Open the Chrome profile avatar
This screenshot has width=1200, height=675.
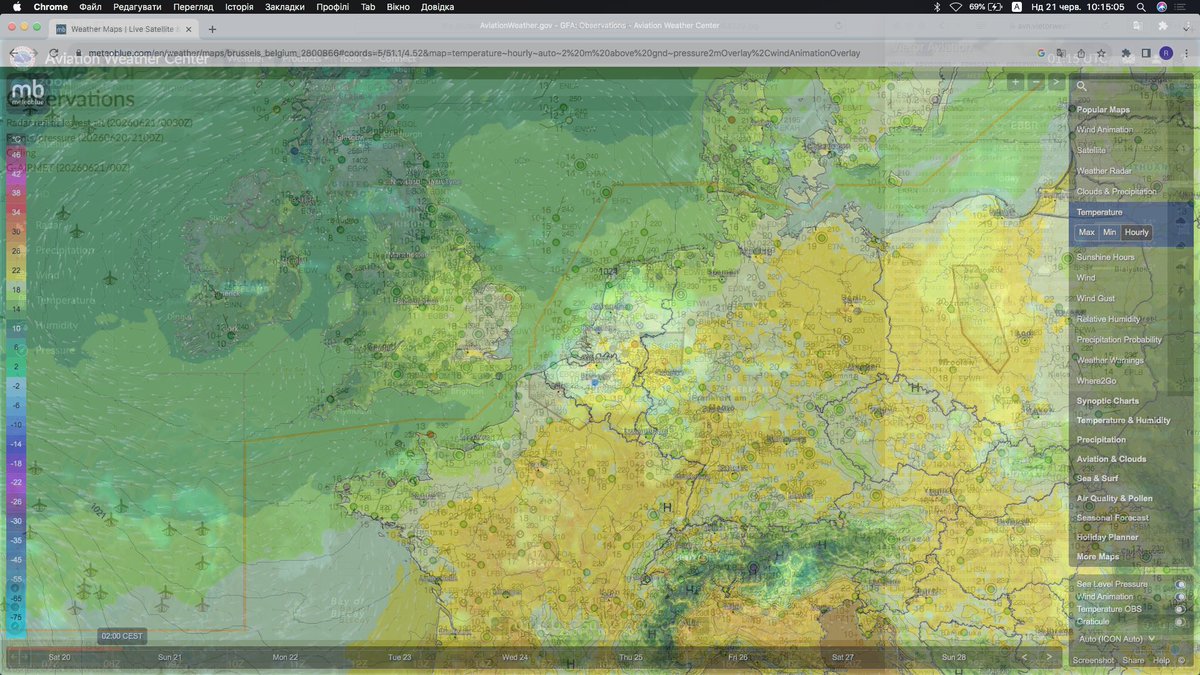coord(1166,53)
